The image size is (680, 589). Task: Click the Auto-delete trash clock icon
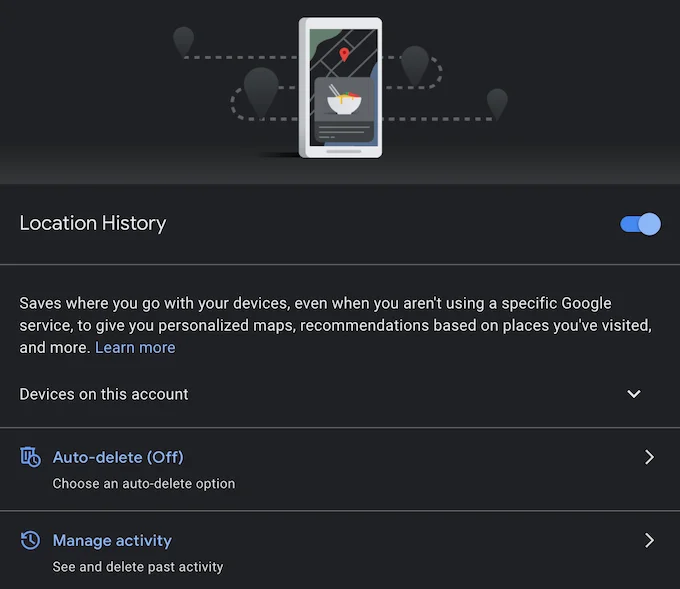coord(31,457)
